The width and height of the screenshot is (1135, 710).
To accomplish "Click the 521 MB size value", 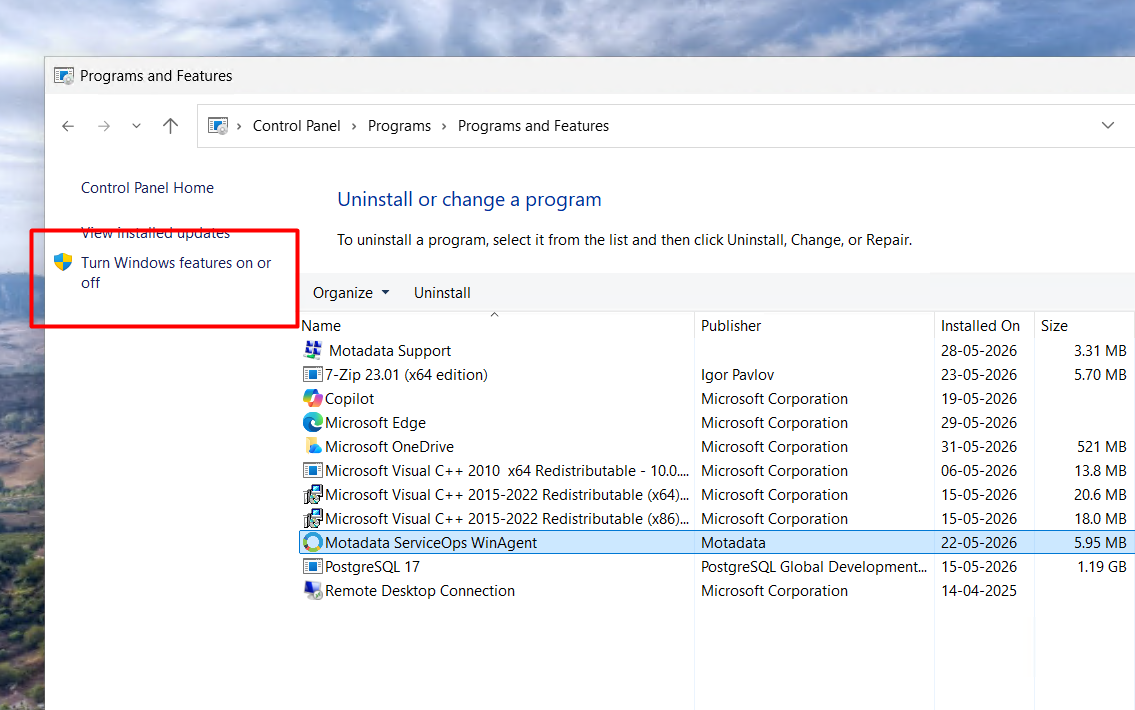I will pyautogui.click(x=1102, y=447).
